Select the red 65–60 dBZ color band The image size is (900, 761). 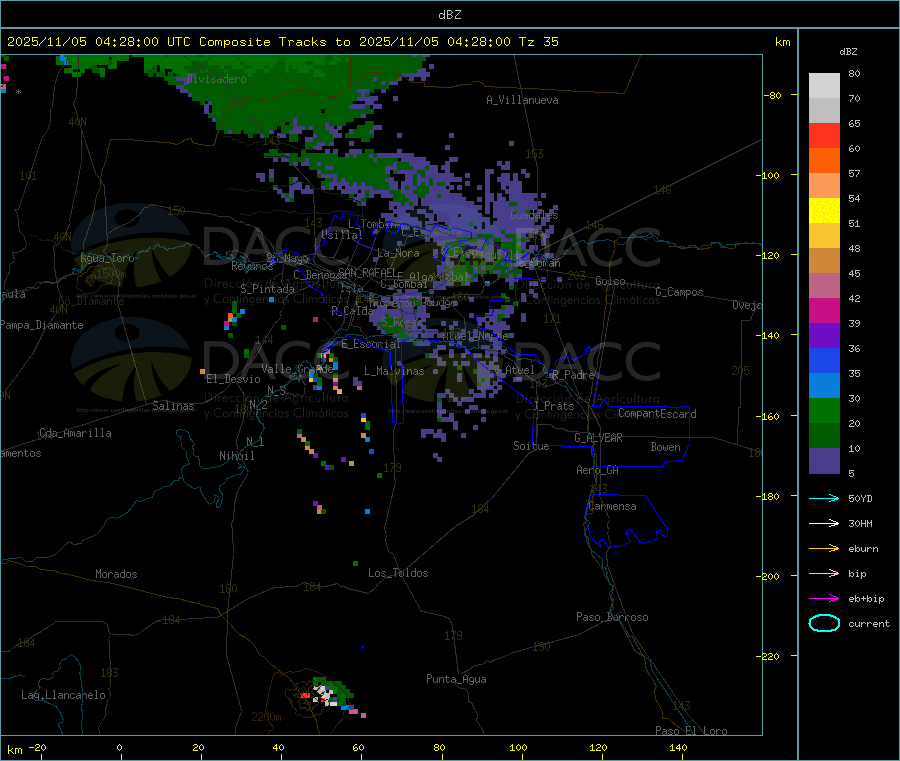click(x=824, y=135)
